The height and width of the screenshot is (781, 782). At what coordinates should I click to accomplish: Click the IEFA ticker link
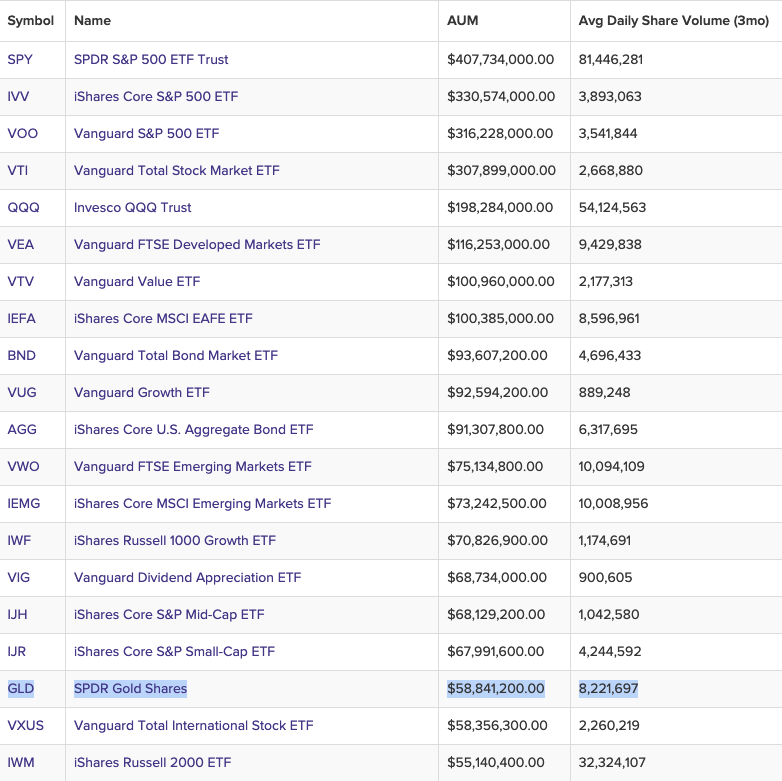pyautogui.click(x=21, y=318)
